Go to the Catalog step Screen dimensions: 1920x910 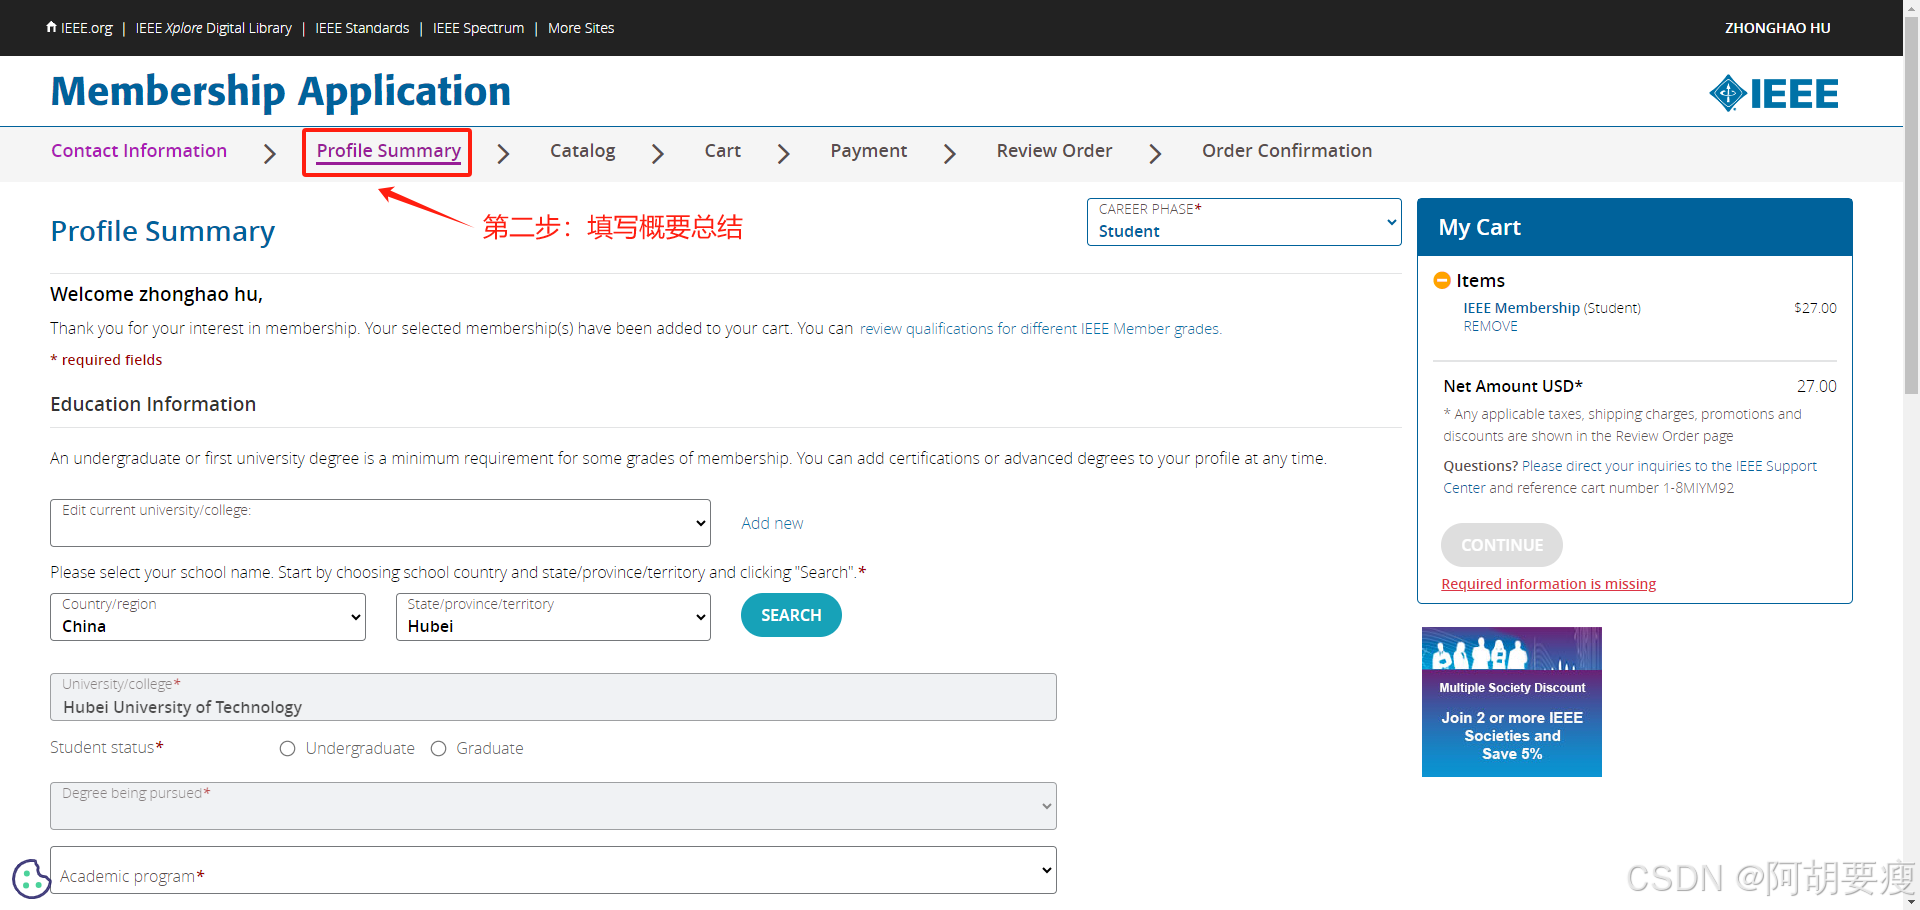[582, 150]
